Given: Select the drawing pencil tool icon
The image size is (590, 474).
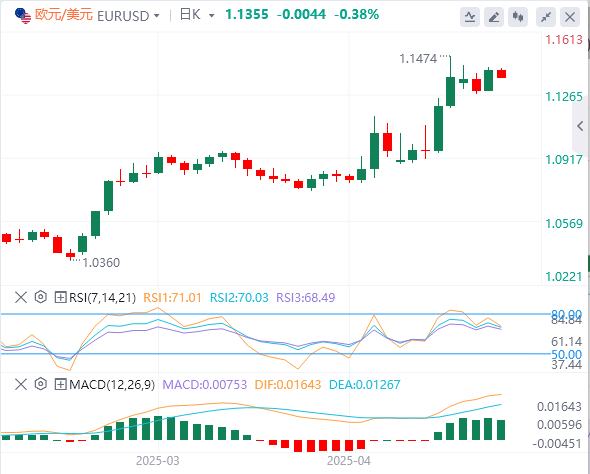Looking at the screenshot, I should pyautogui.click(x=494, y=17).
